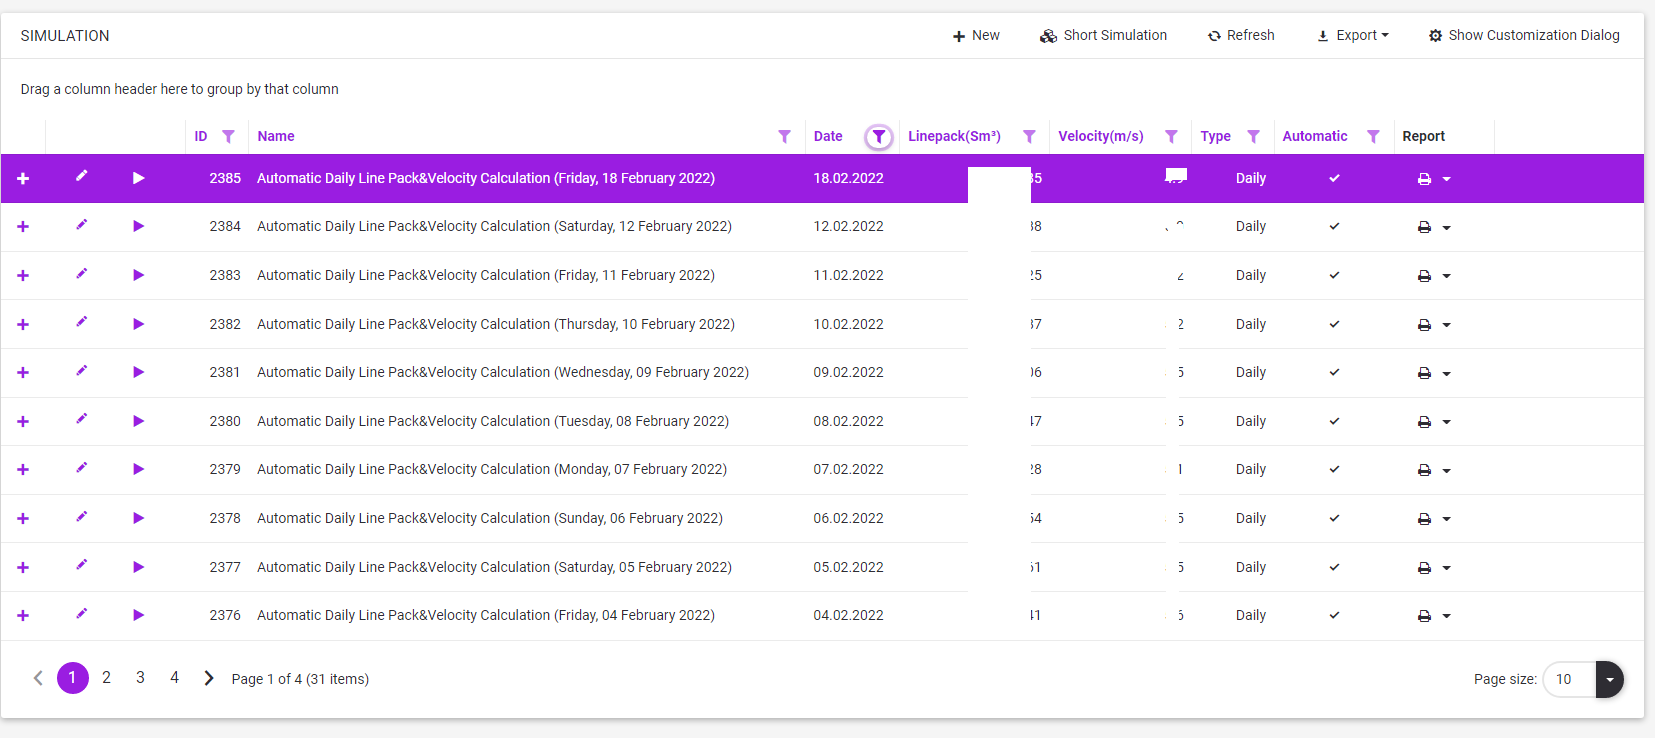
Task: Go to page 3 of results
Action: (140, 678)
